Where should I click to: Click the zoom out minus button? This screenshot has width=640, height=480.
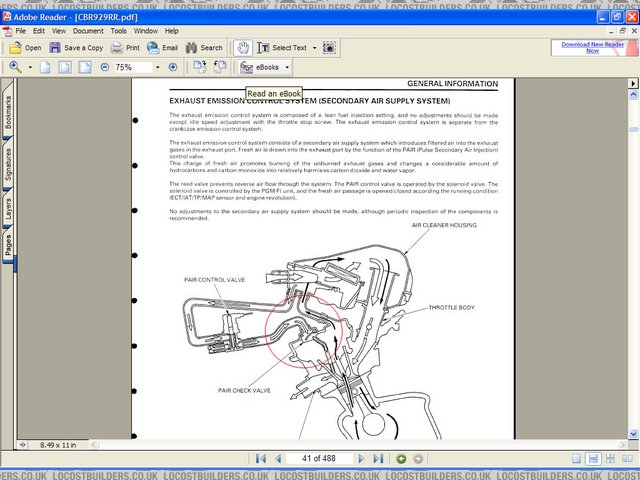[105, 67]
